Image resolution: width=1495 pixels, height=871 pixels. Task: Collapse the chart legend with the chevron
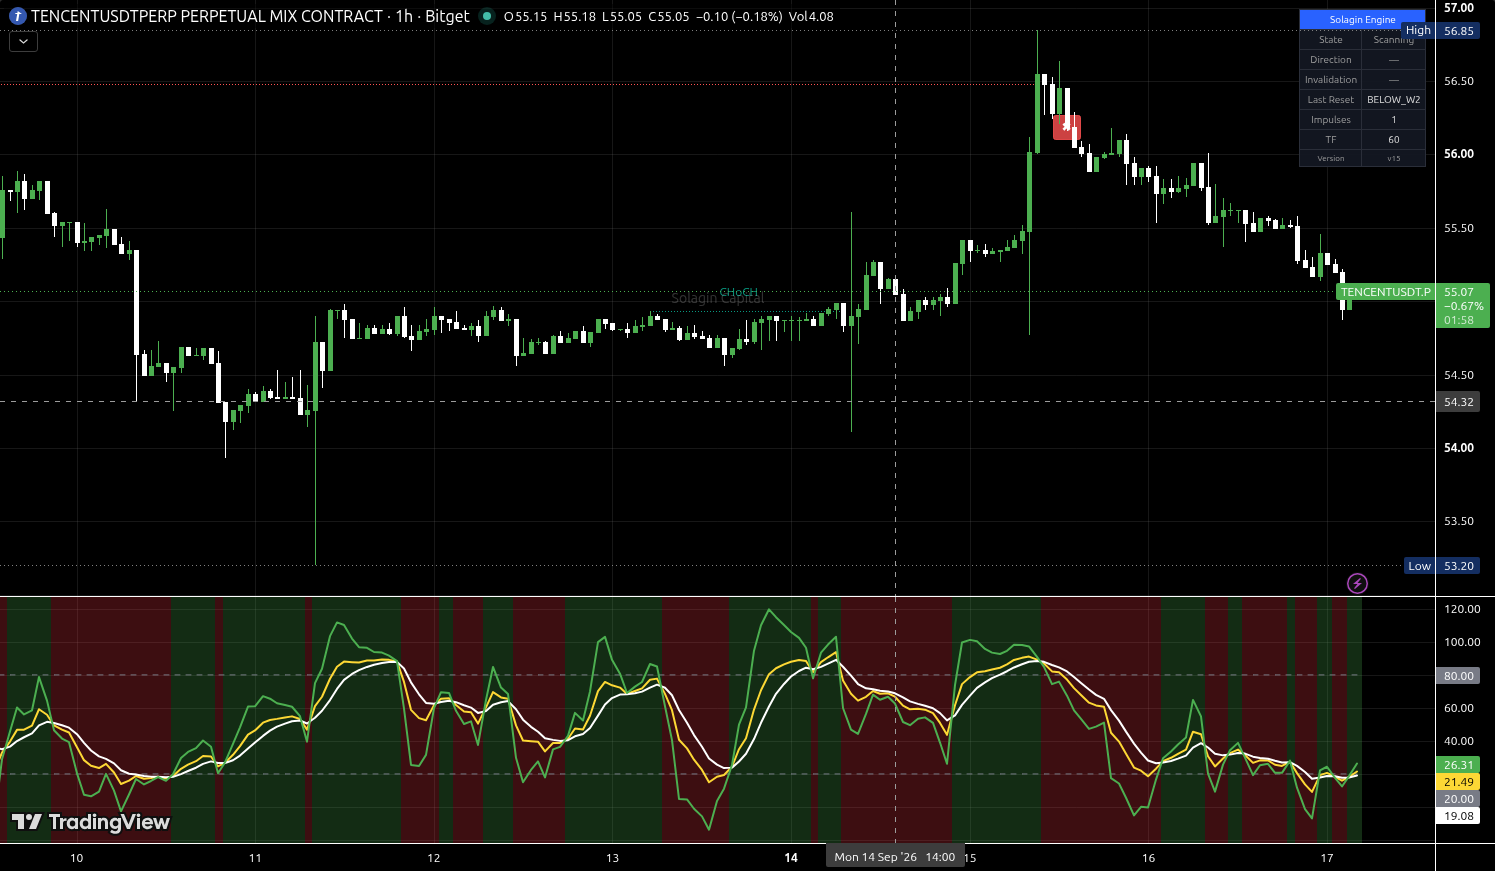23,41
